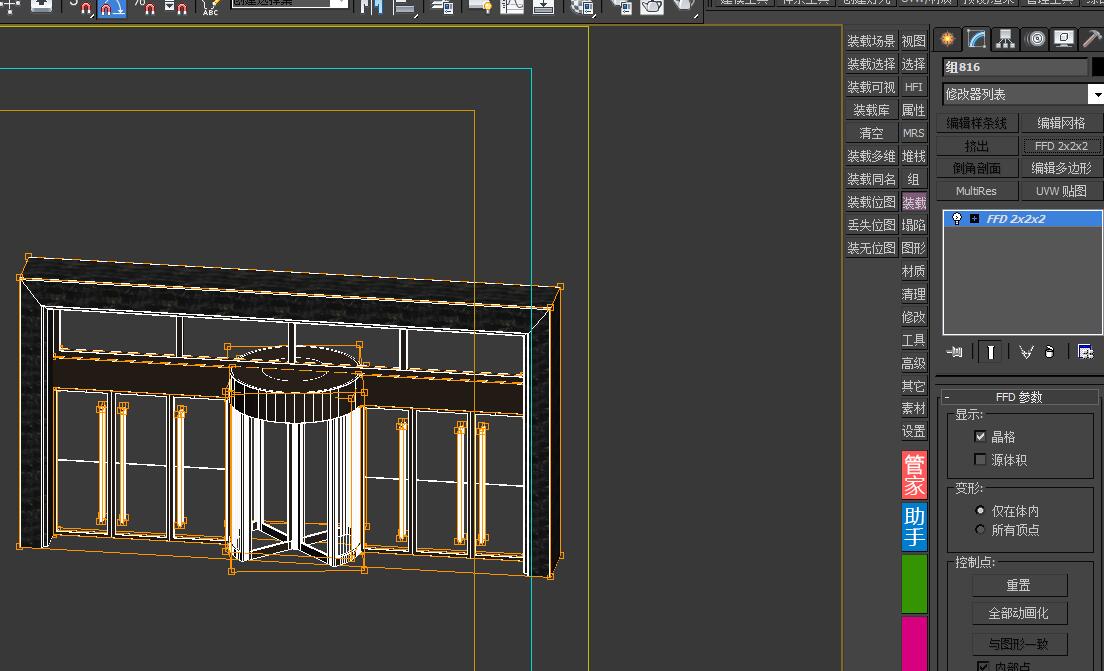The height and width of the screenshot is (671, 1104).
Task: Toggle FFD 2x2x2 modifier lightbulb
Action: 957,218
